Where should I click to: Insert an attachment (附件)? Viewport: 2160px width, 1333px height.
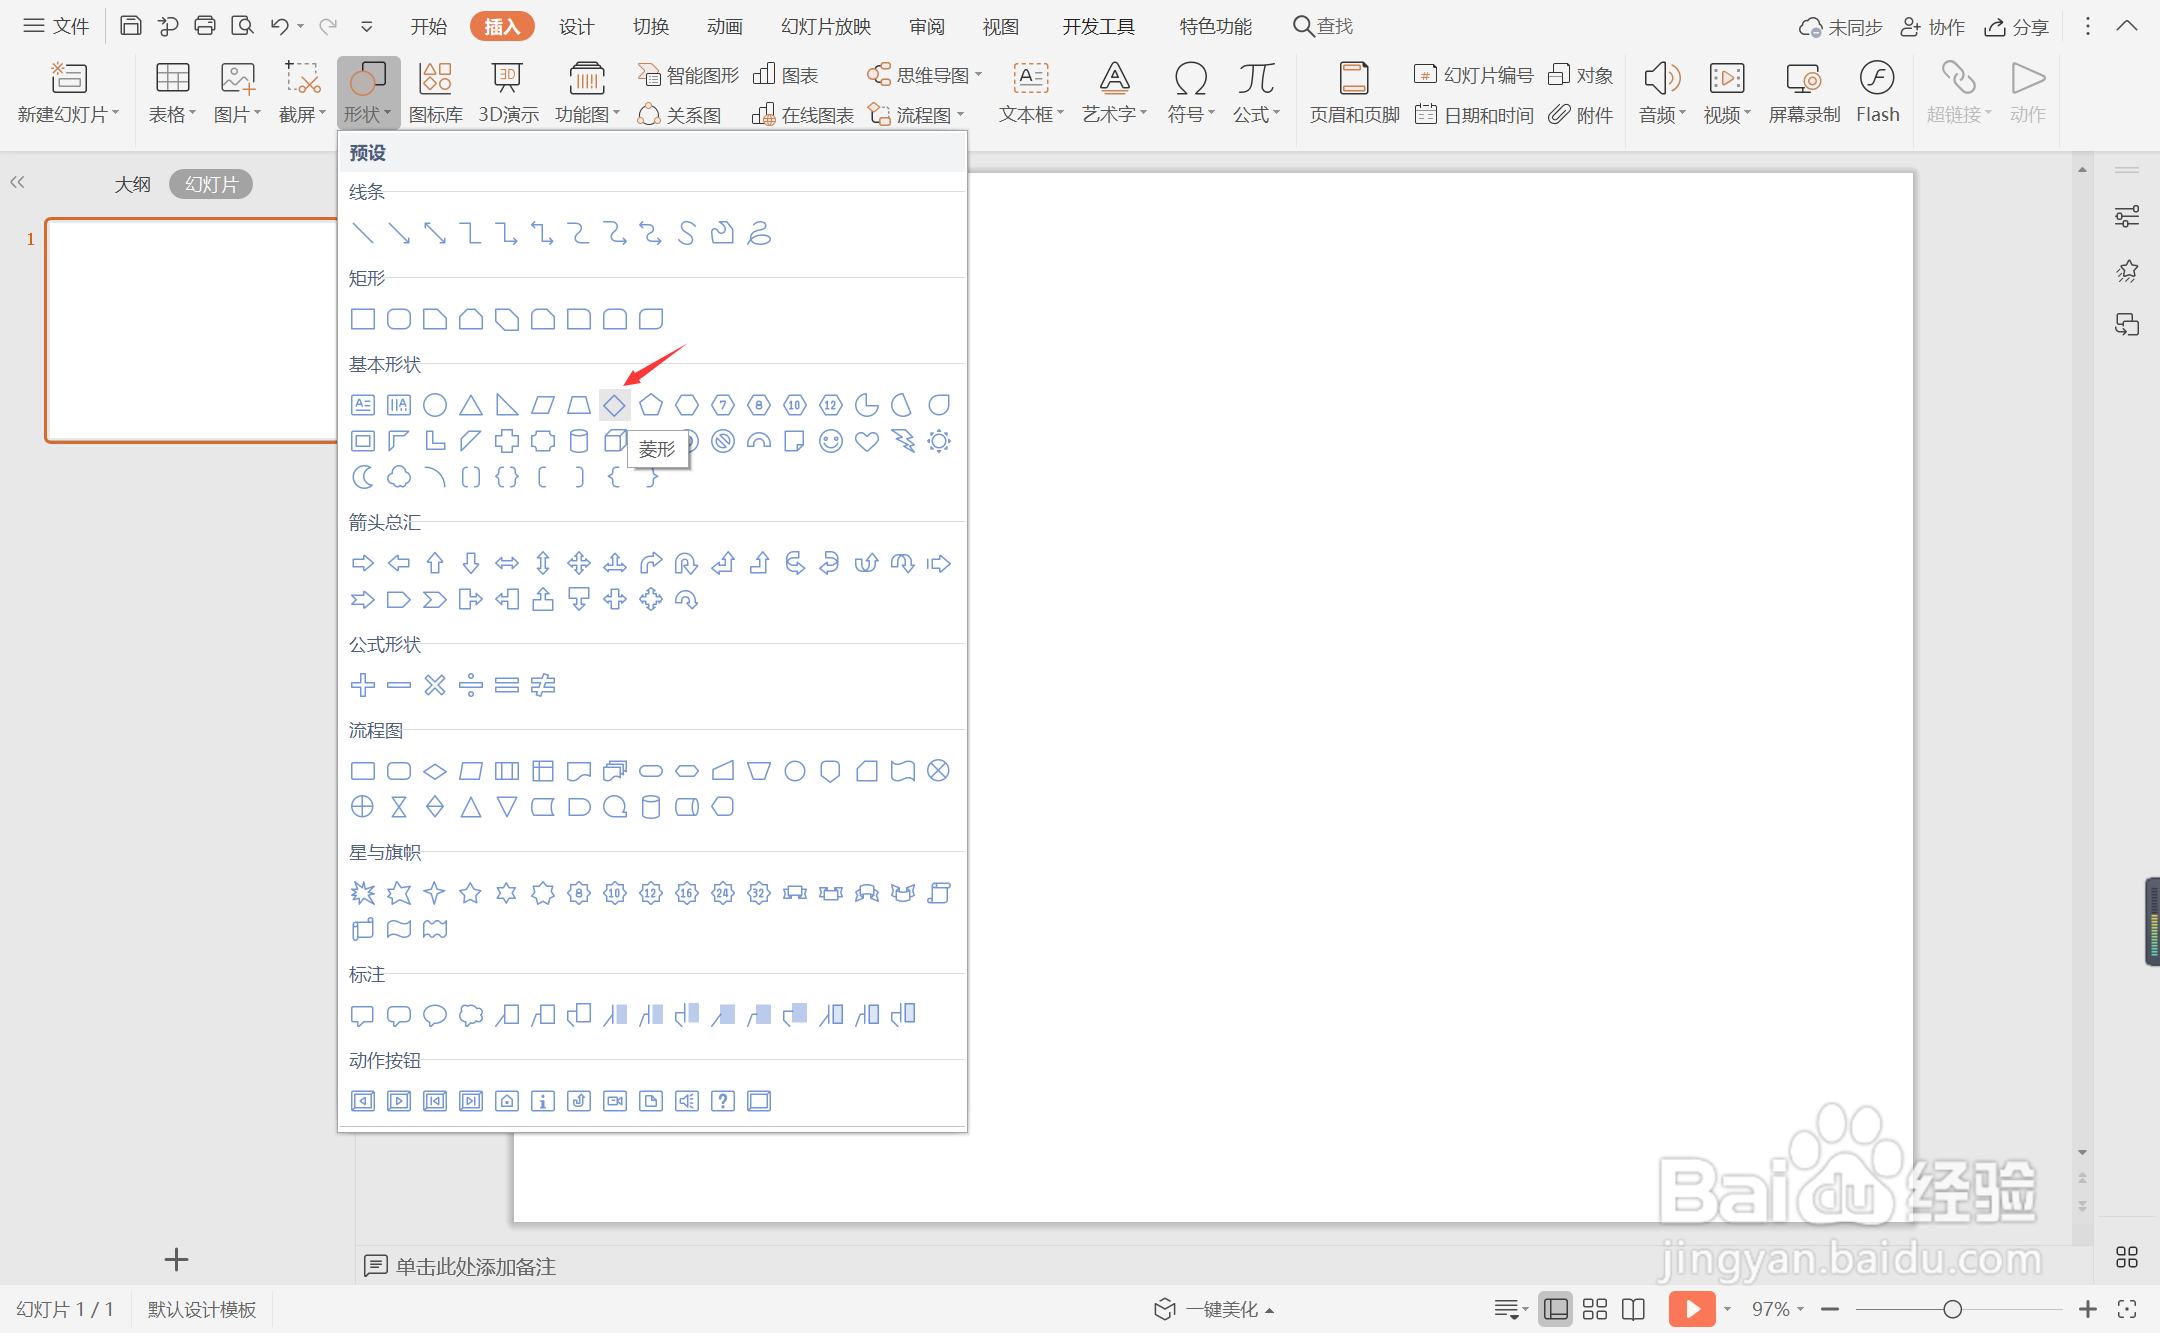click(1580, 115)
